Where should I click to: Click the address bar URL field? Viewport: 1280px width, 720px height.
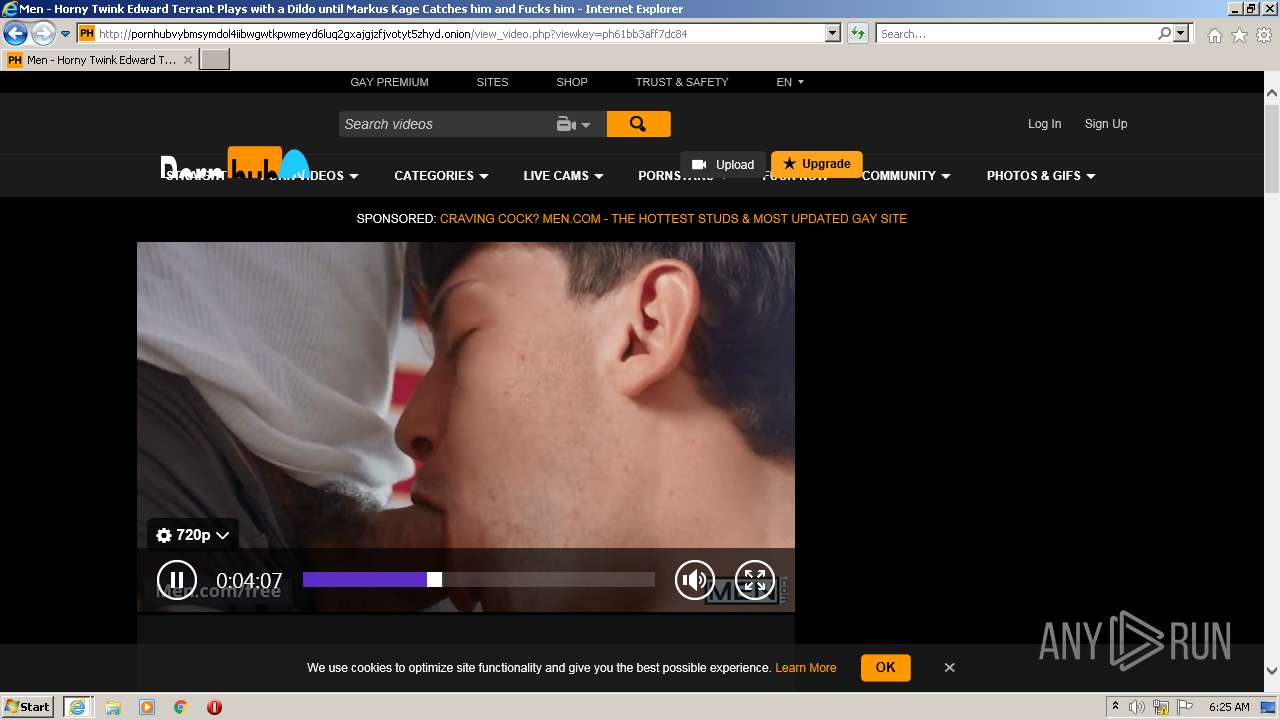coord(450,33)
